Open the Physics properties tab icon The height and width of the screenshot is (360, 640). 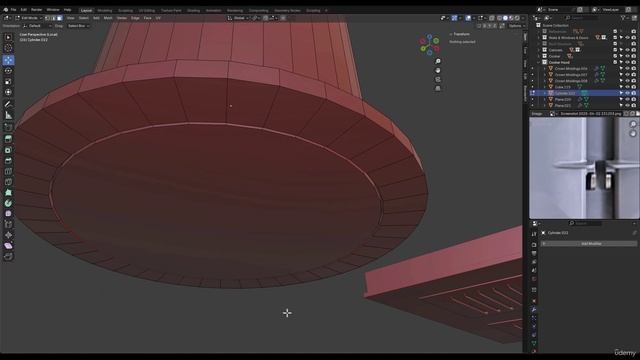(534, 327)
